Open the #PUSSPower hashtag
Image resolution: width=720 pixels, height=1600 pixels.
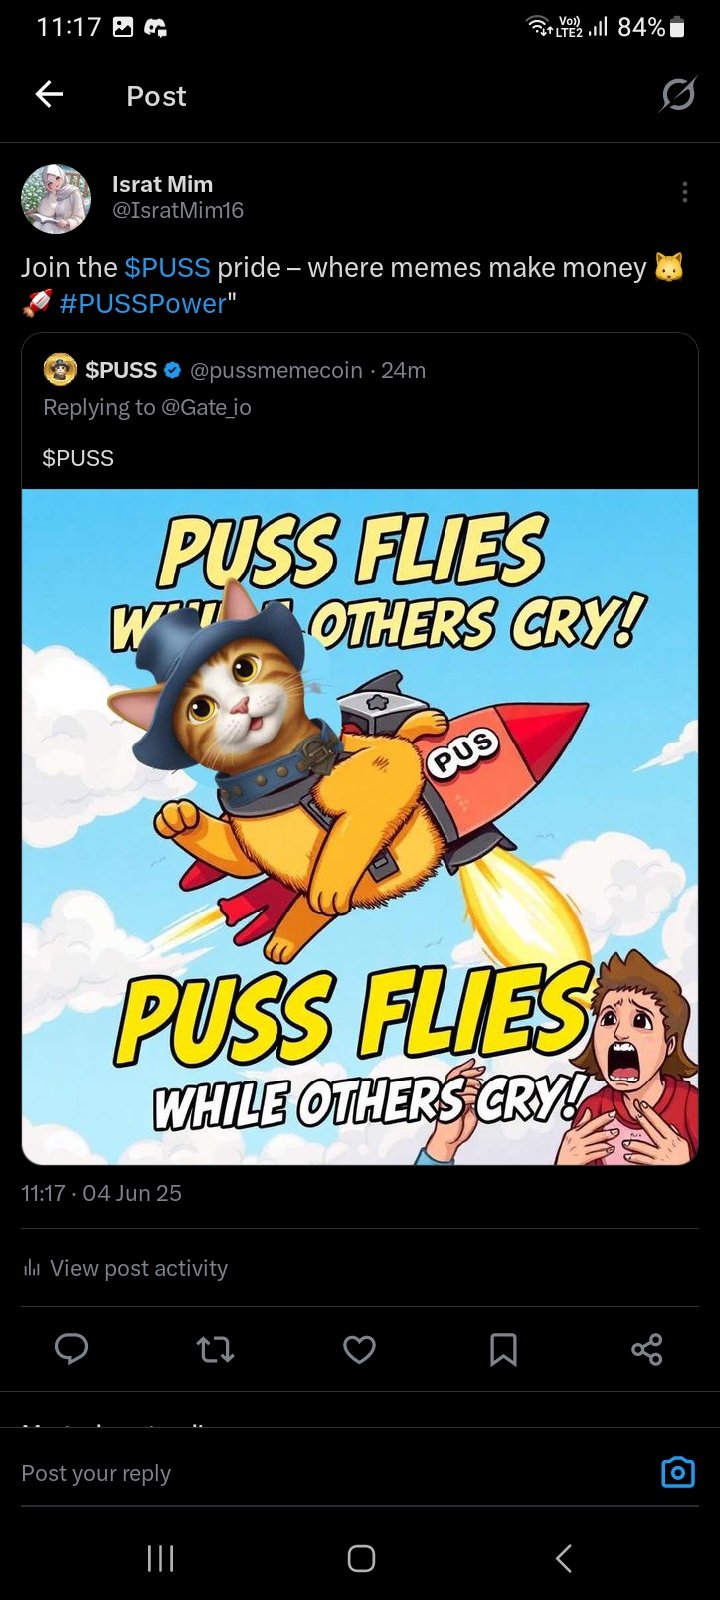(x=143, y=304)
